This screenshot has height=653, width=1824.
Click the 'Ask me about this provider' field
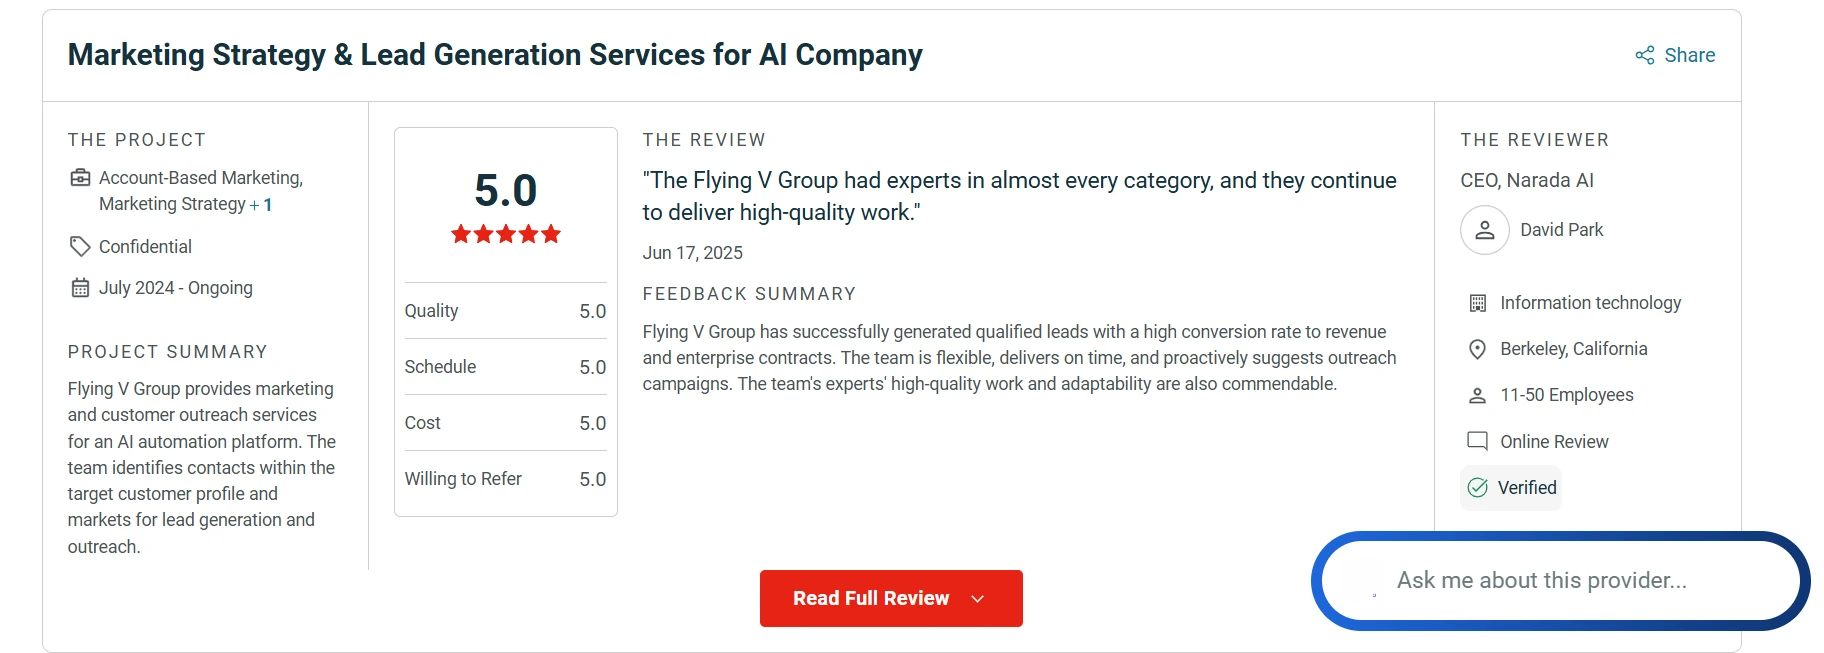click(1560, 581)
